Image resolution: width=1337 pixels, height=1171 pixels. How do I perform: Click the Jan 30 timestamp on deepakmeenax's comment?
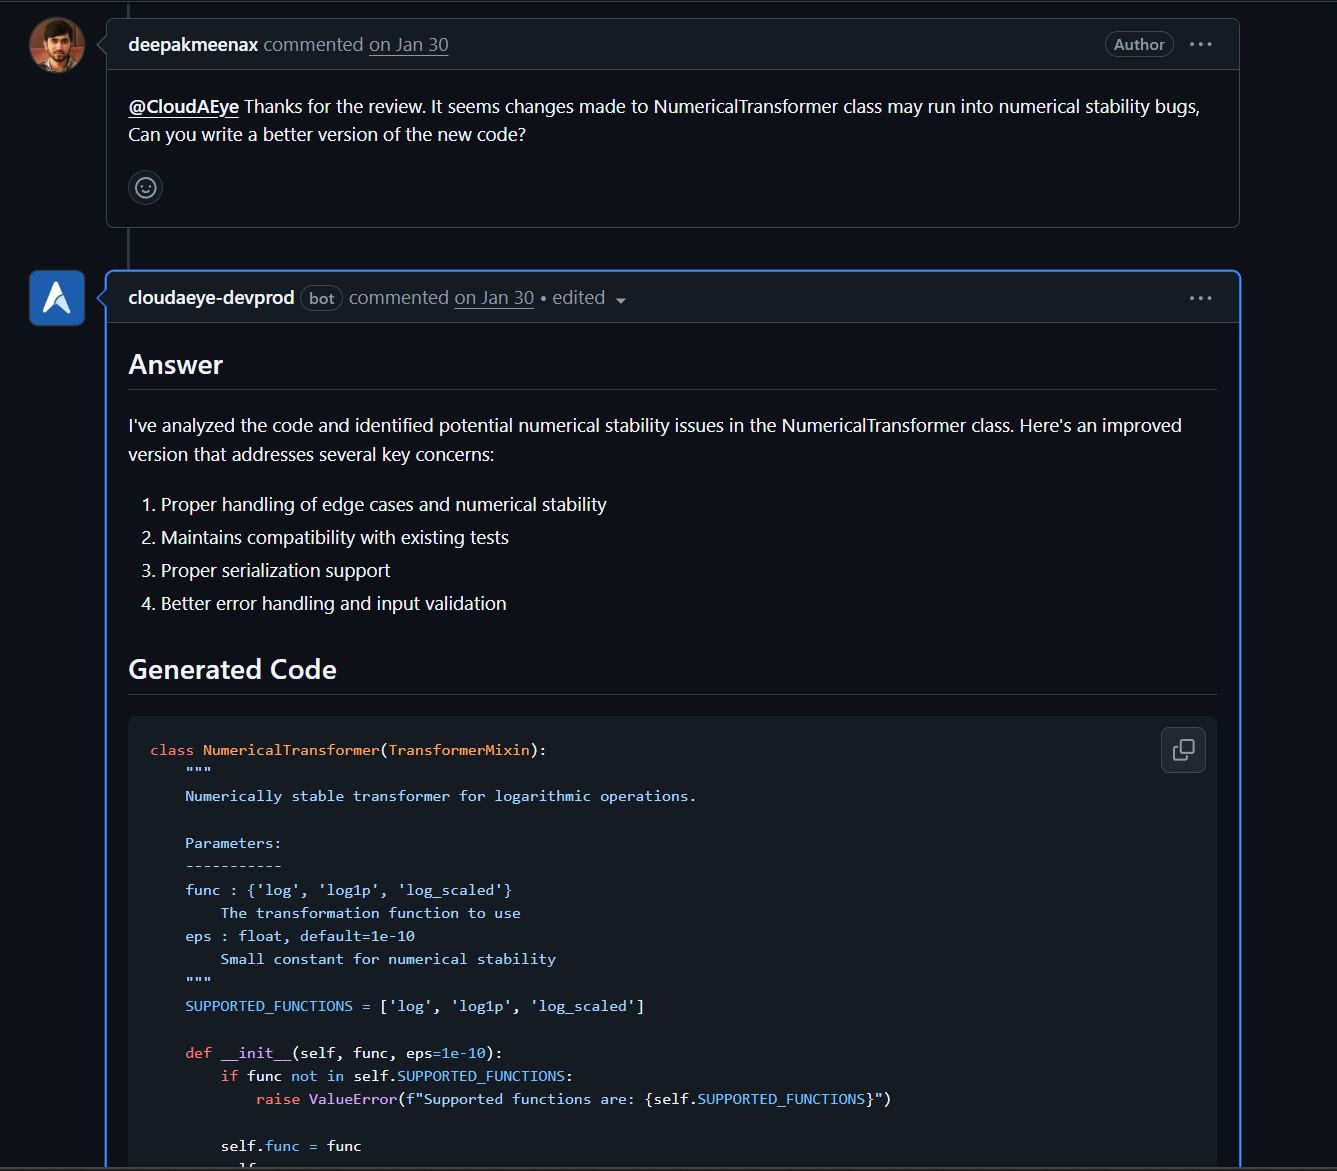coord(408,45)
